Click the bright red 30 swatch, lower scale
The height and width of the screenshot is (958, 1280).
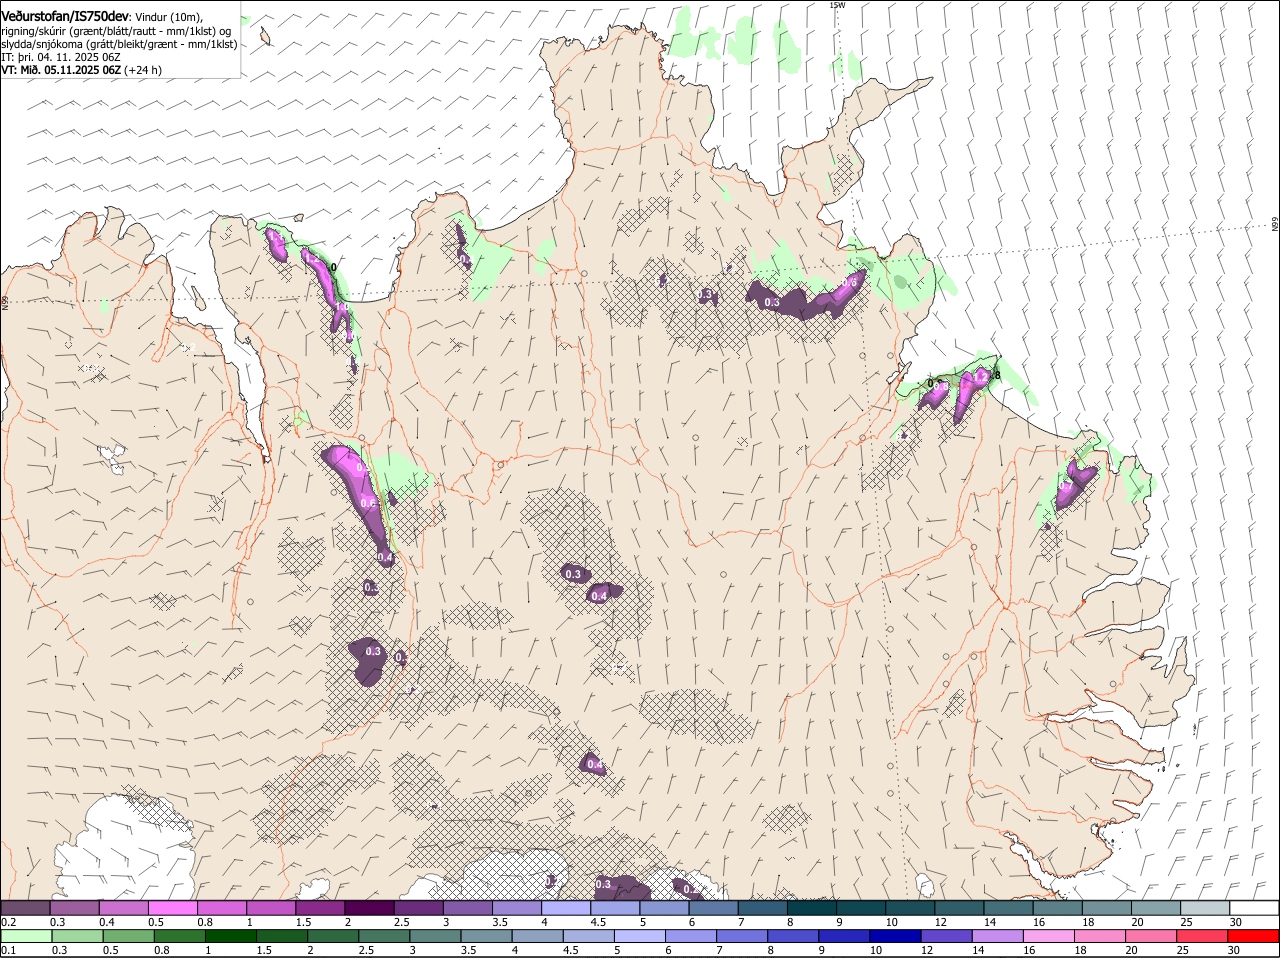pyautogui.click(x=1253, y=937)
